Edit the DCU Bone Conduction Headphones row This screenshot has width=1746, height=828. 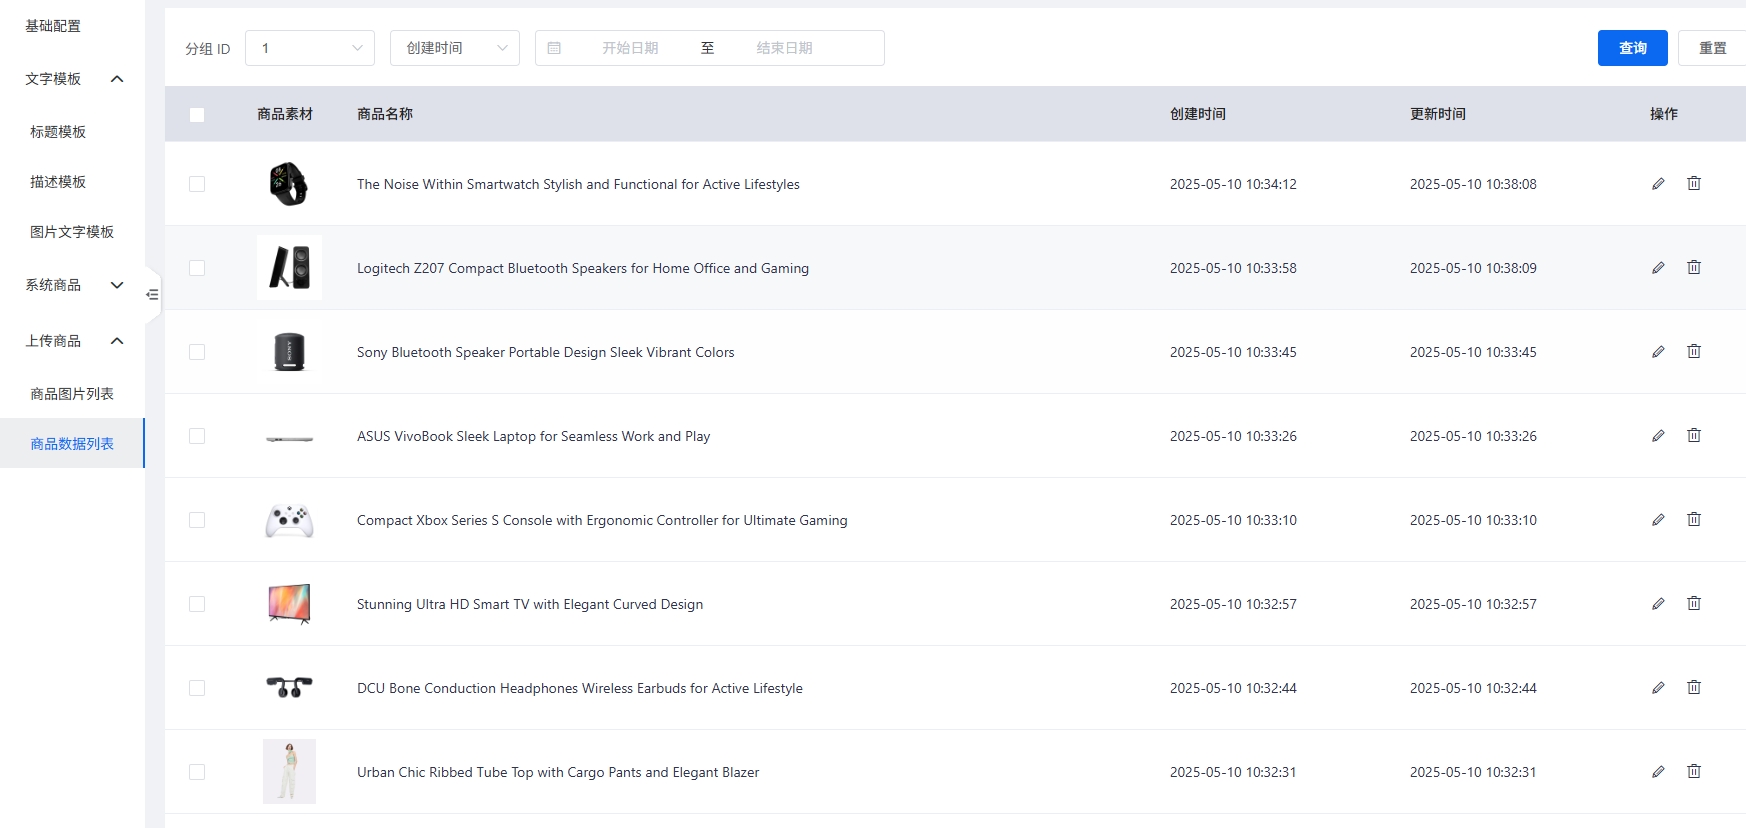pos(1658,688)
